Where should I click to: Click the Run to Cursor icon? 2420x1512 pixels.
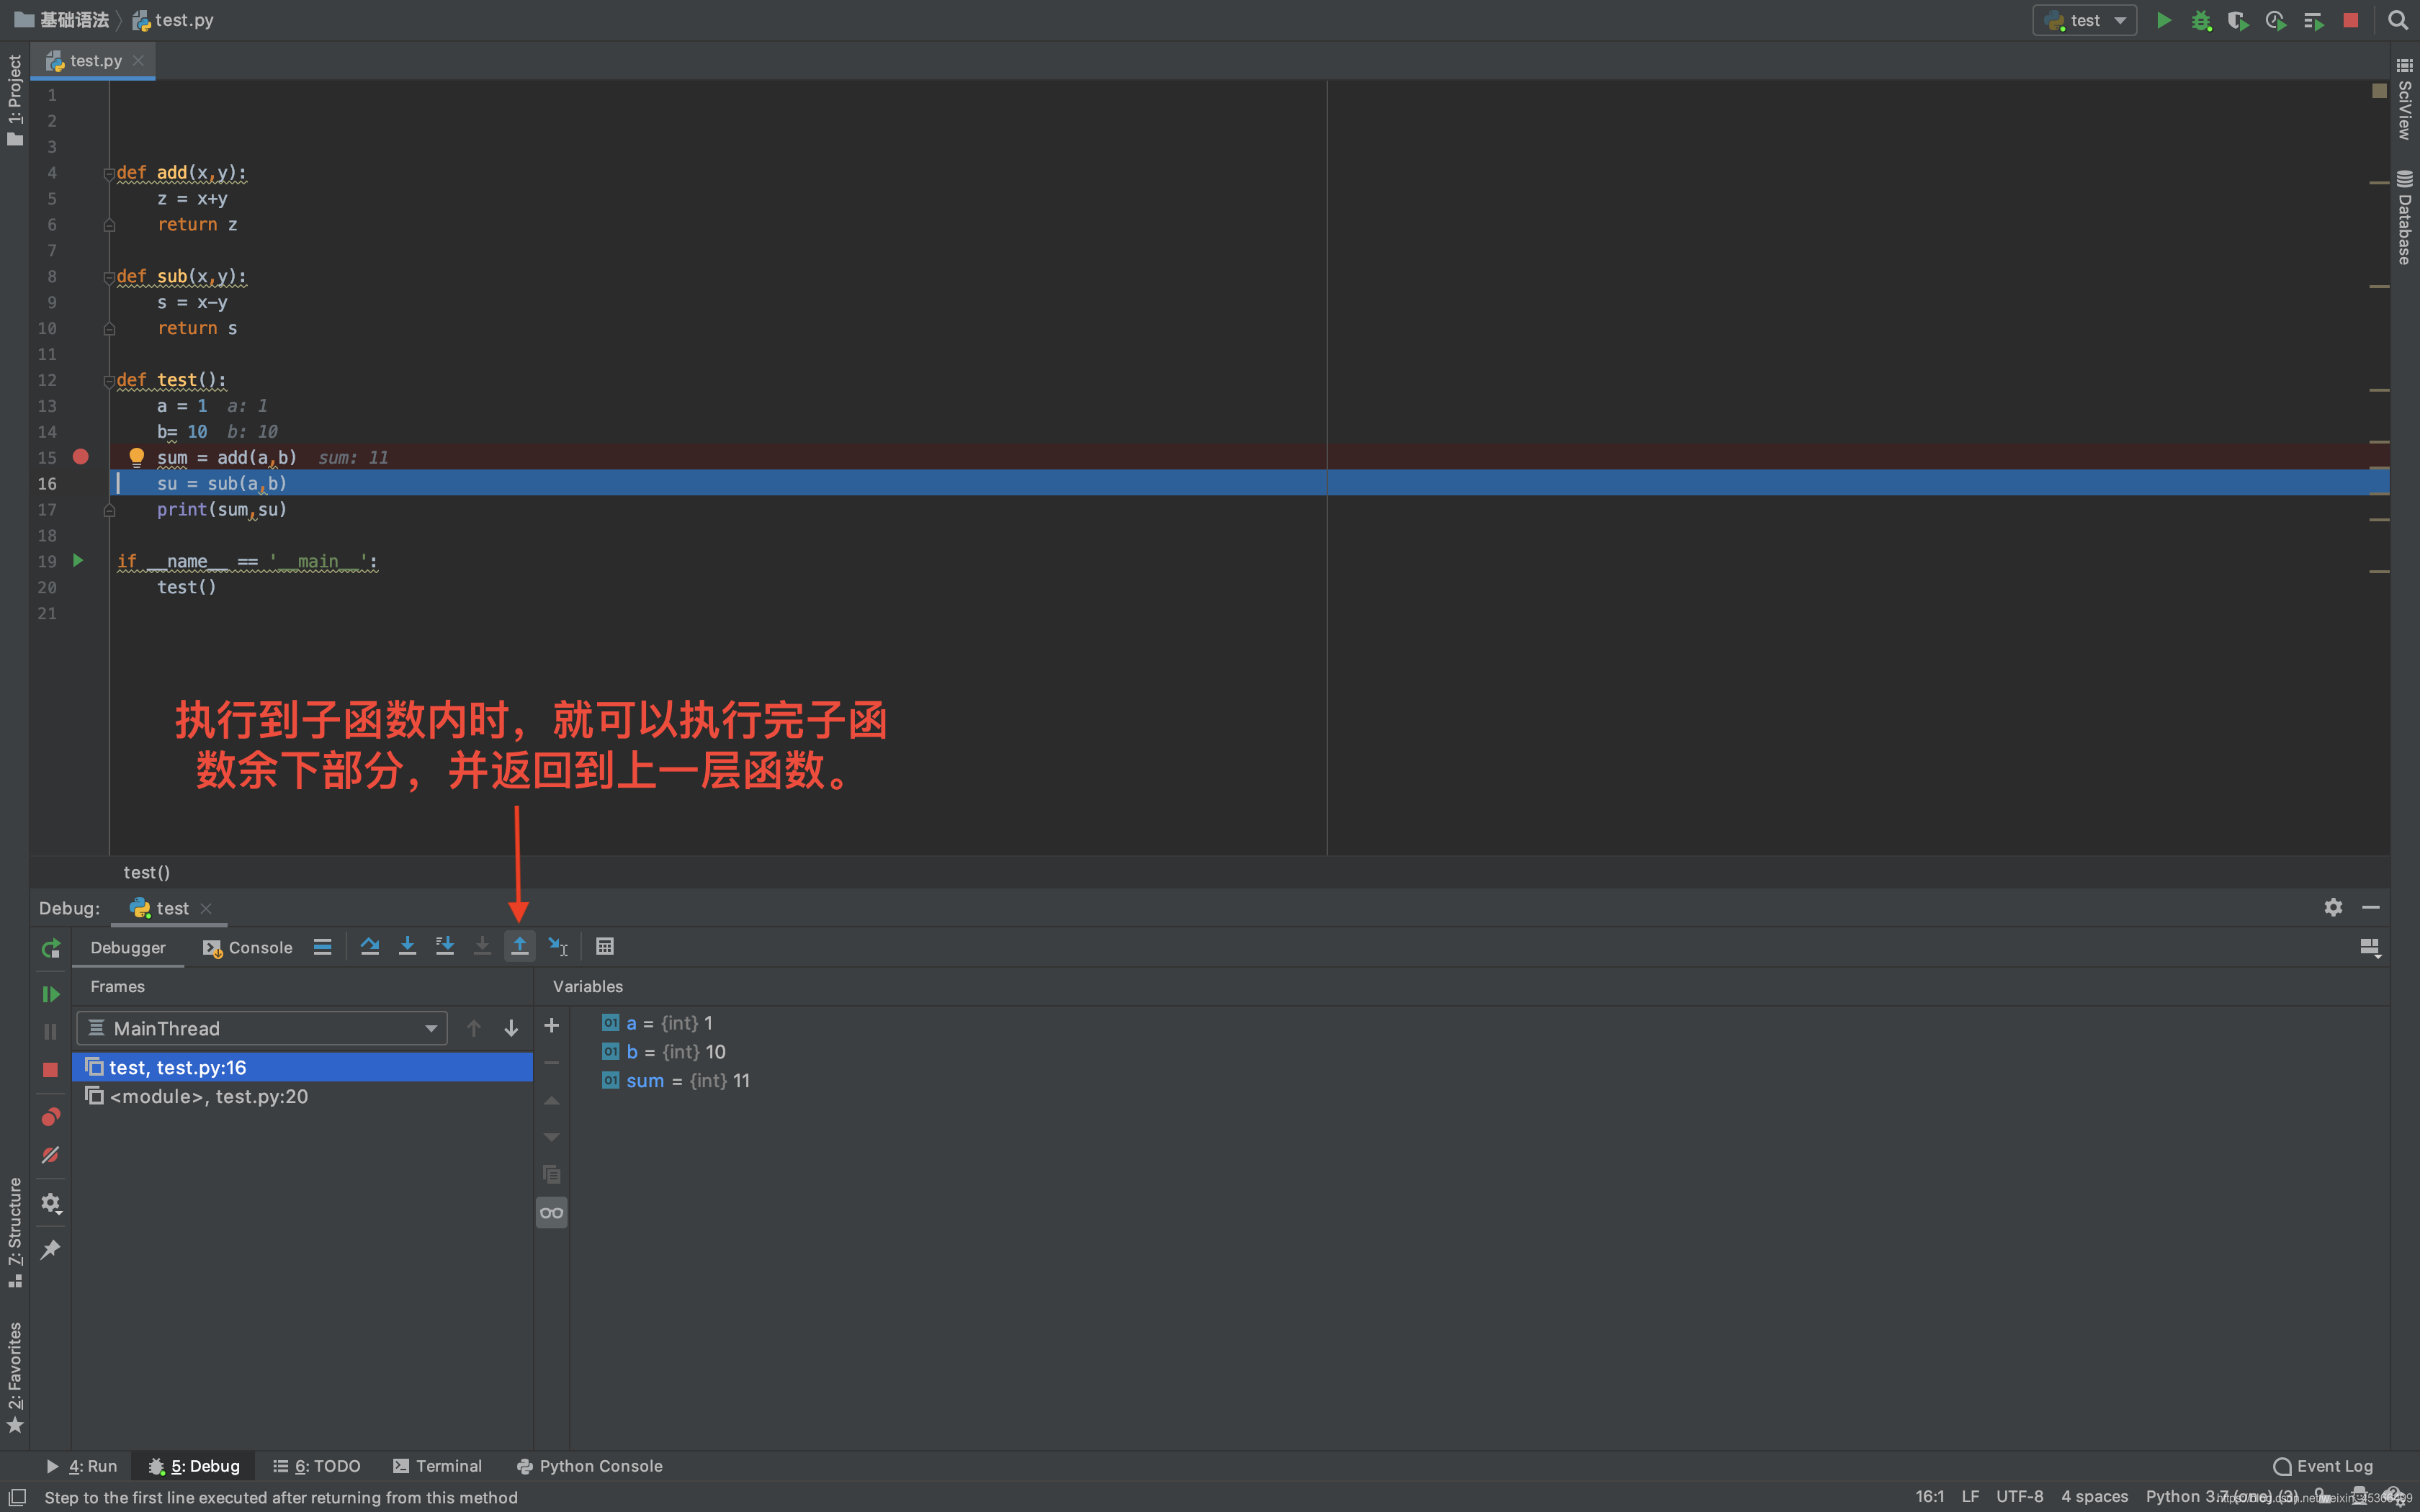pos(558,946)
